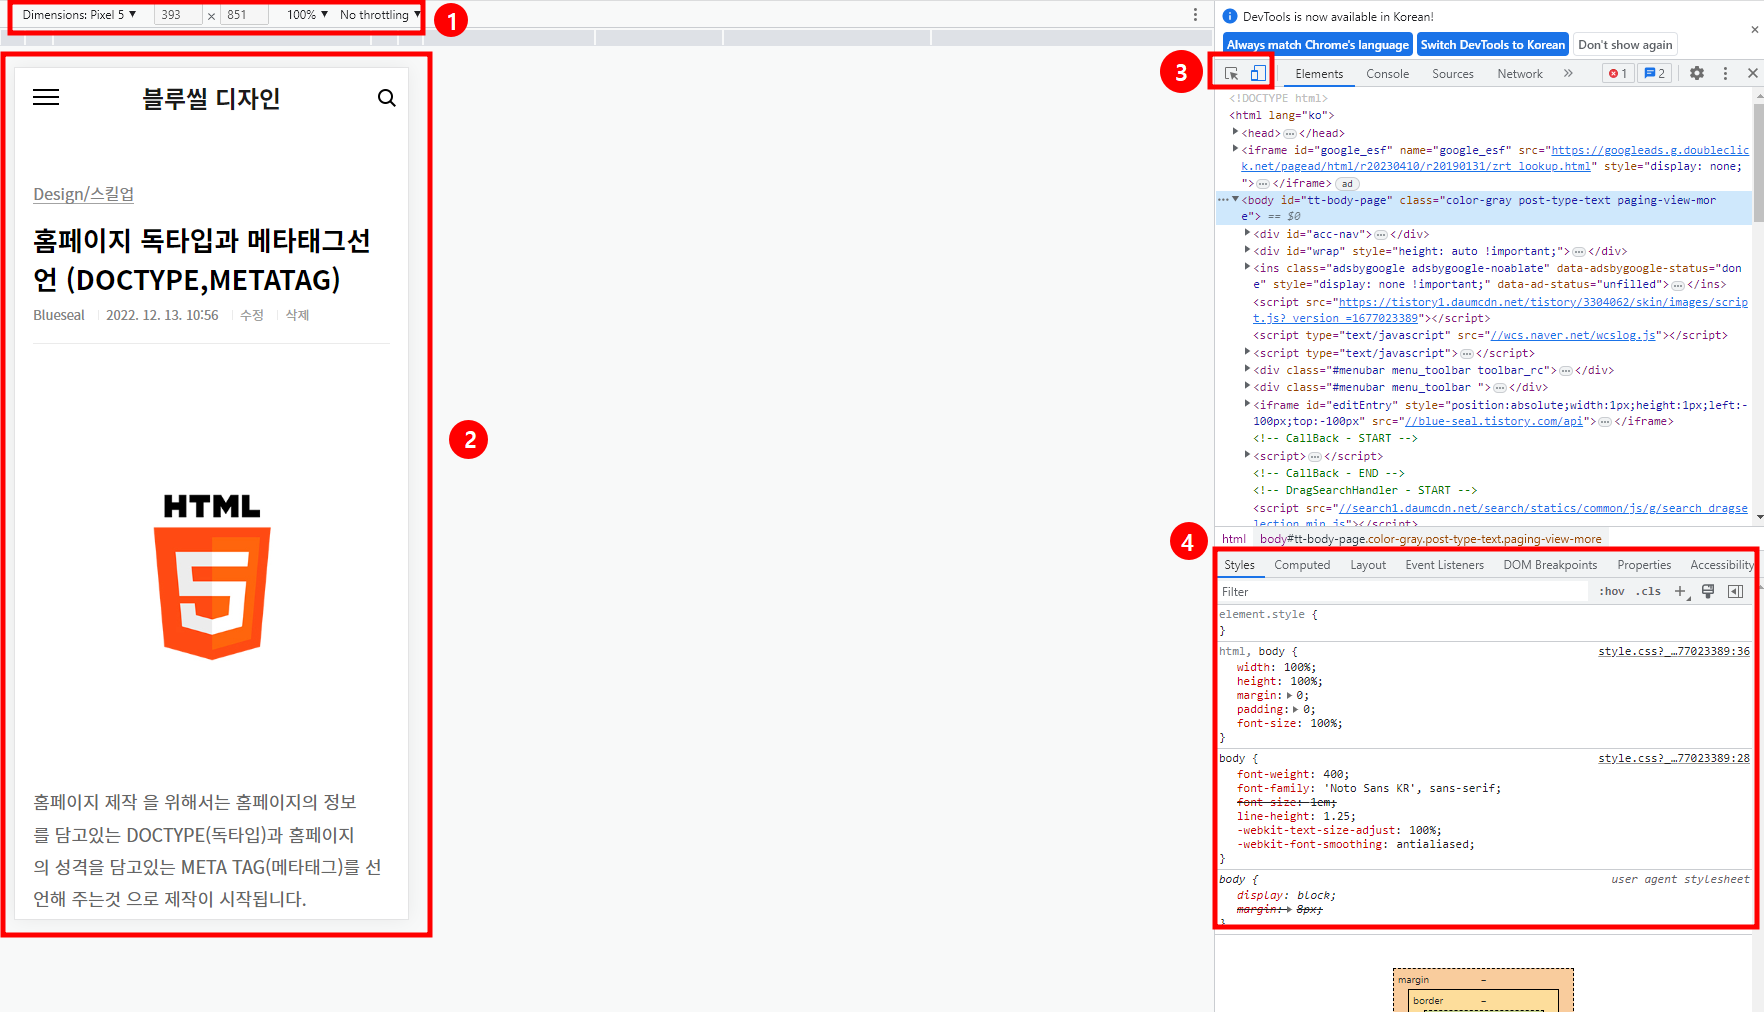Switch to Console tab
Image resolution: width=1764 pixels, height=1012 pixels.
(x=1387, y=74)
